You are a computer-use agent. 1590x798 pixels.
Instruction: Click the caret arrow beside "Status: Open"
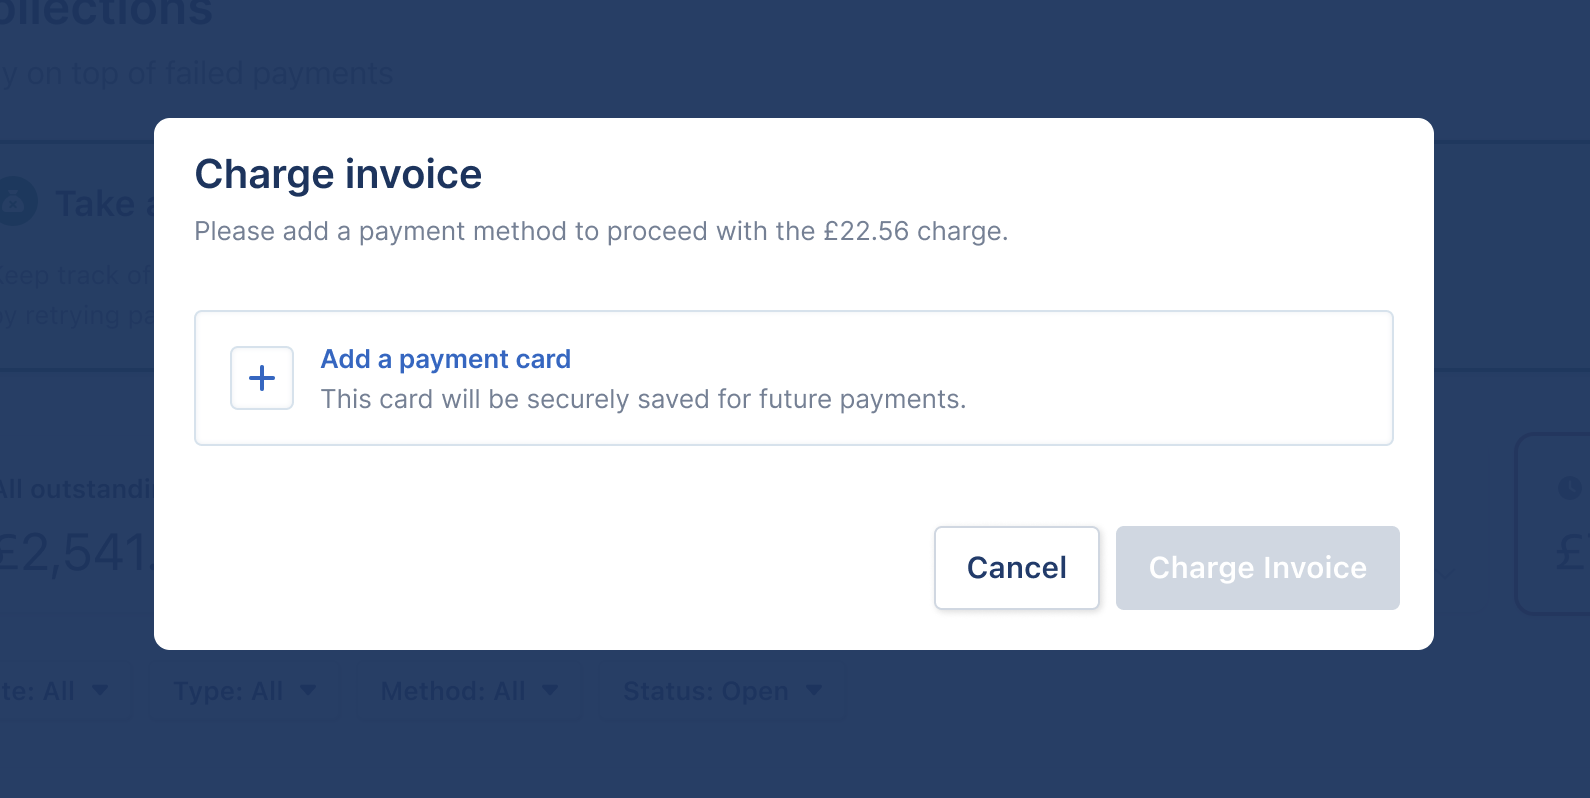click(814, 690)
